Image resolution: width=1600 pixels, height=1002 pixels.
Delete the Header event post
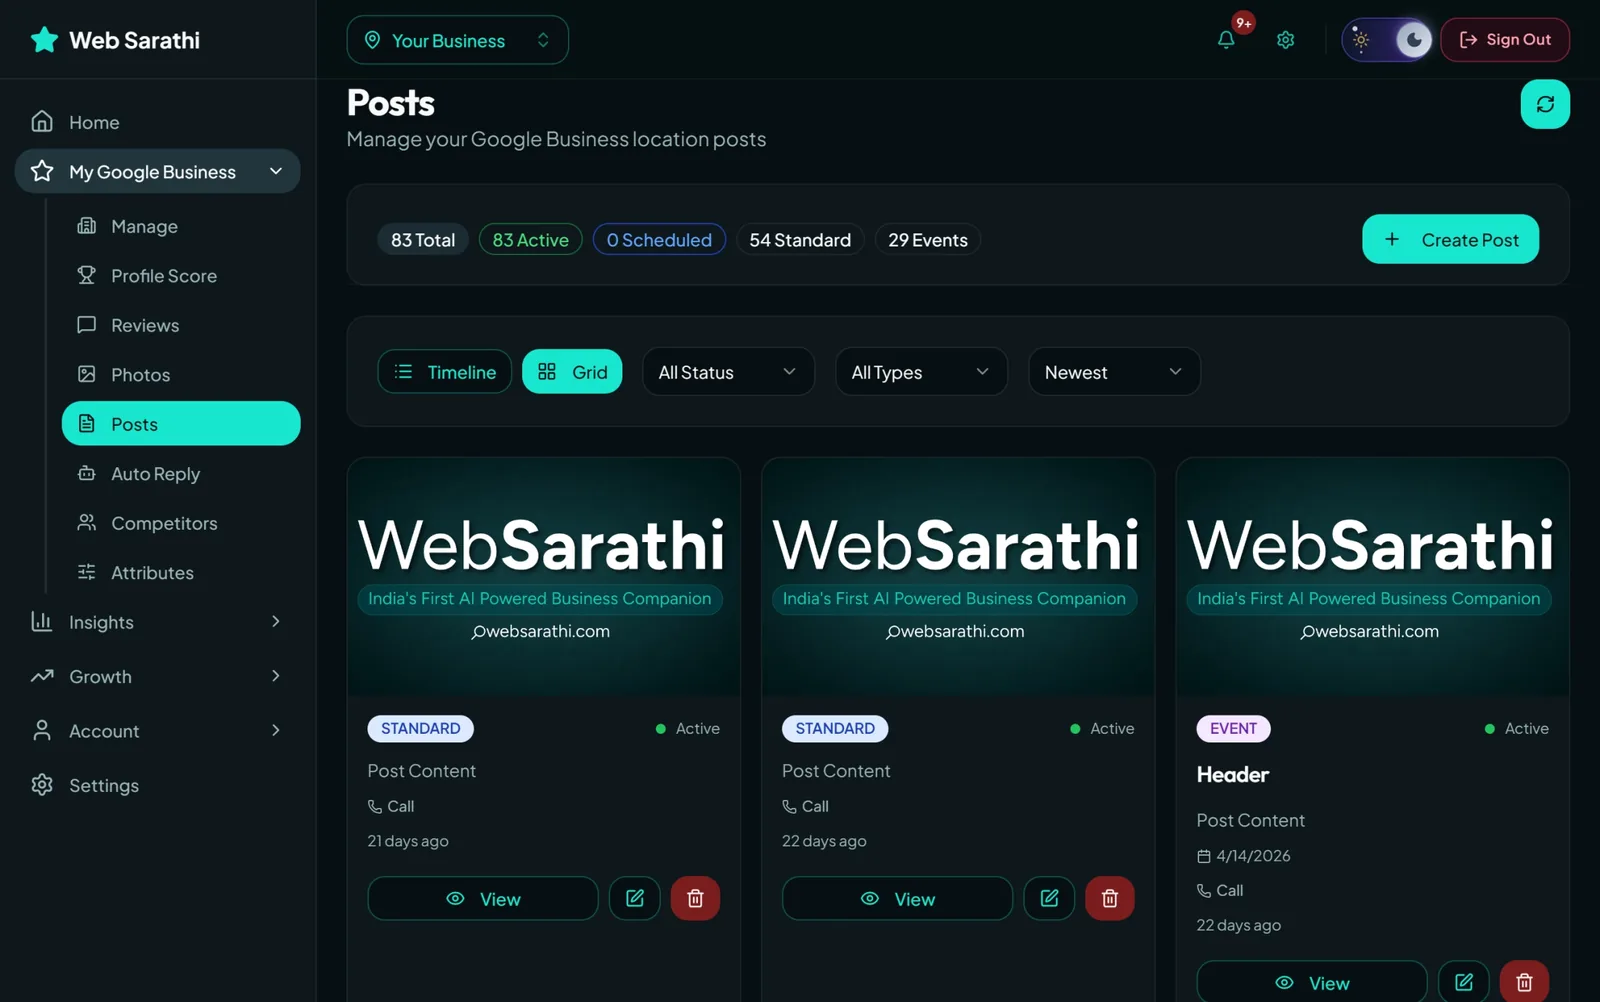coord(1524,982)
